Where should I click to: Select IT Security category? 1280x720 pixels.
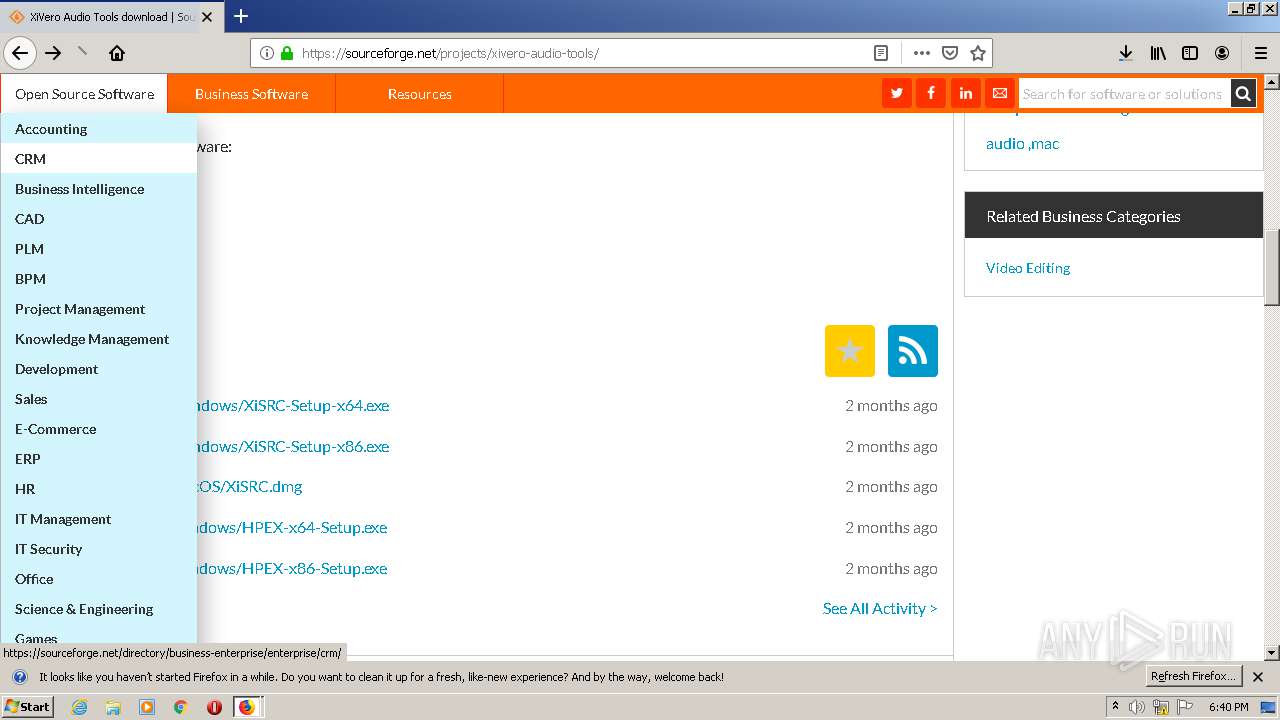coord(99,549)
